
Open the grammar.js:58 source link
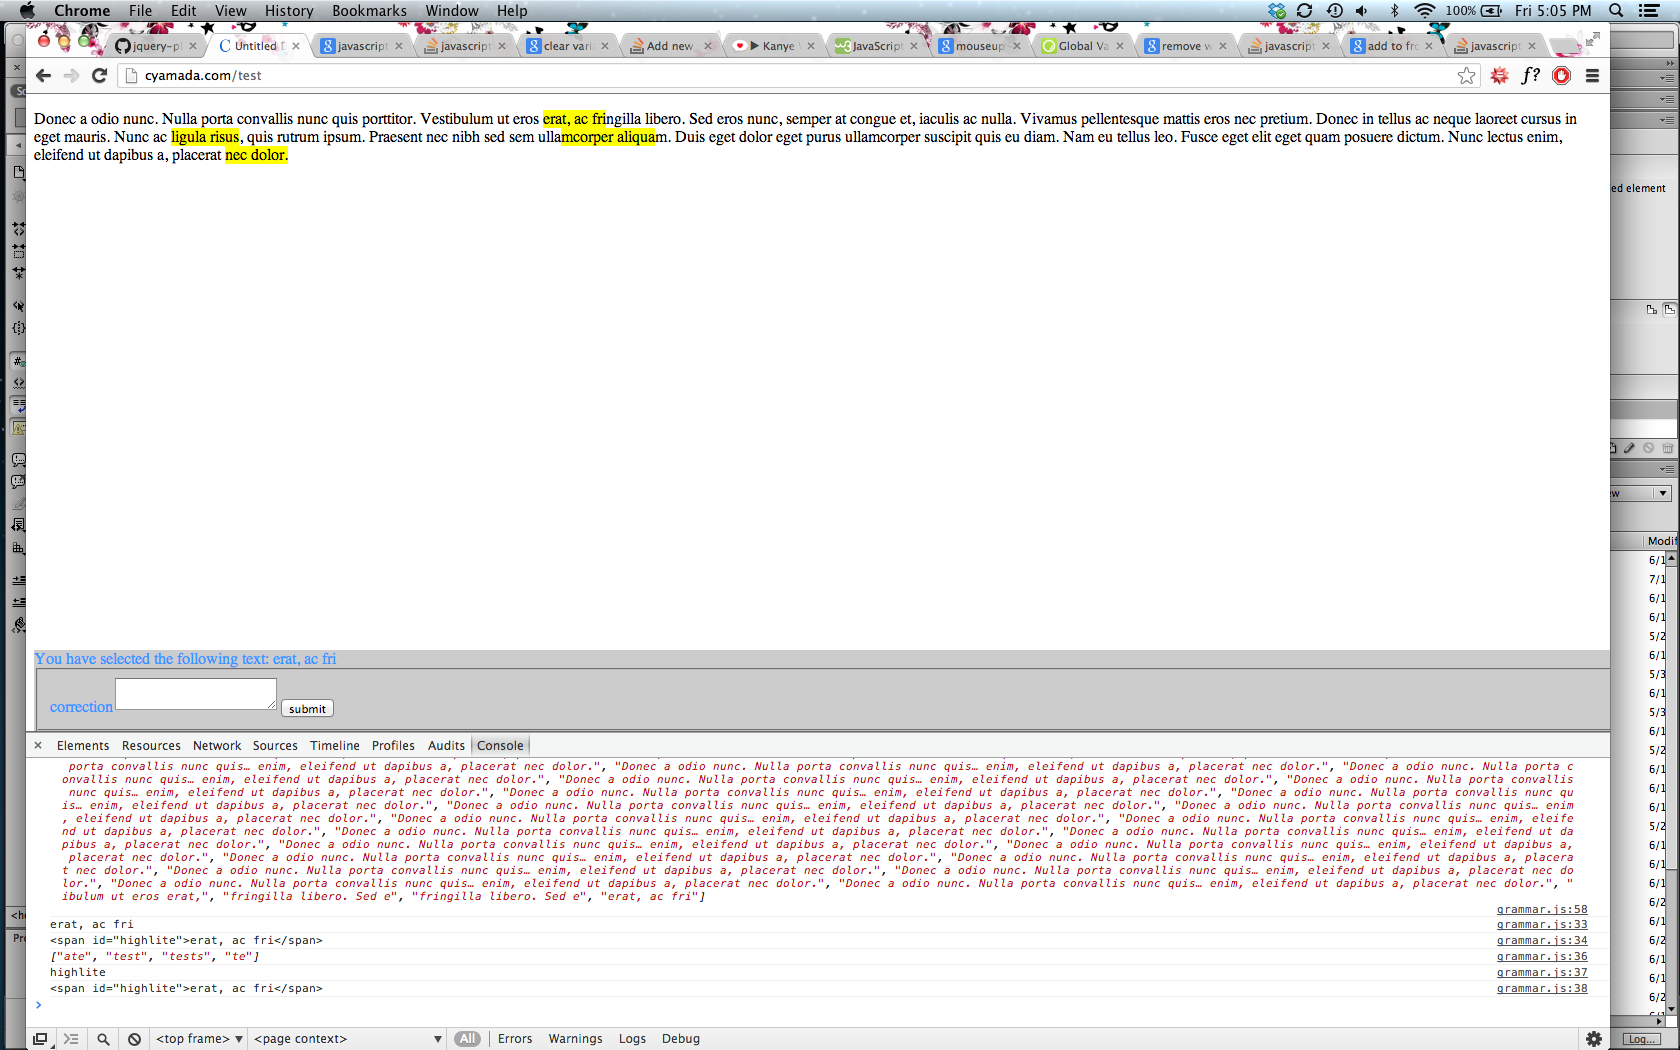pos(1542,909)
